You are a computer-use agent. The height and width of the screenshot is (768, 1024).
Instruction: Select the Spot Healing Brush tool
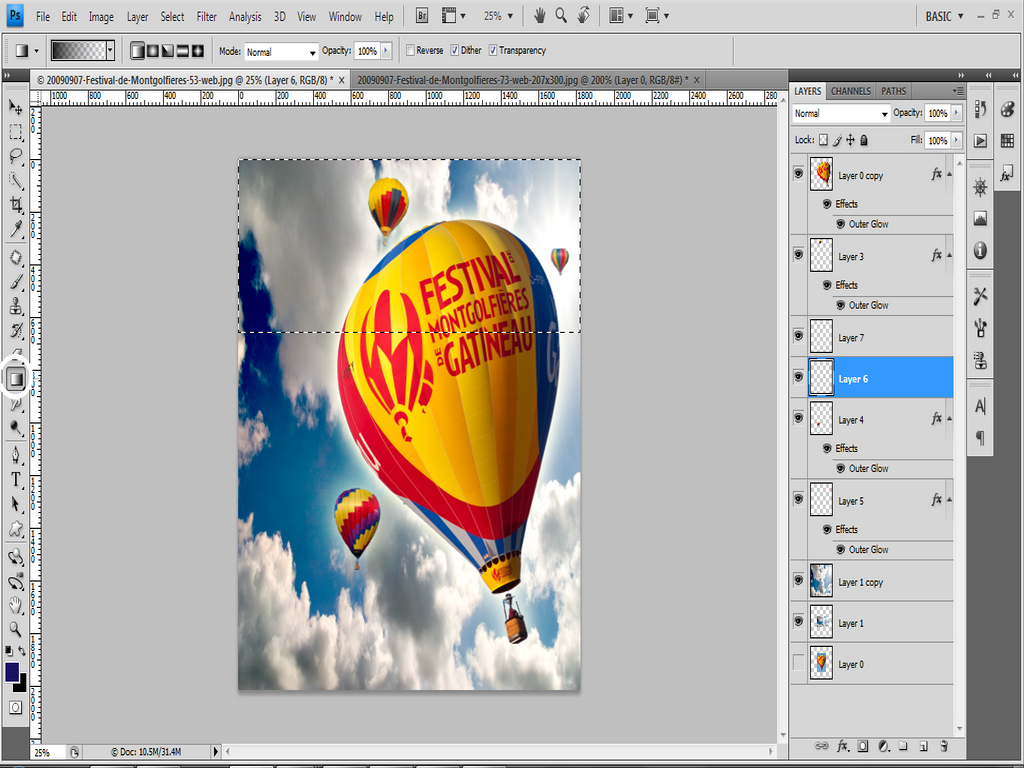point(16,257)
